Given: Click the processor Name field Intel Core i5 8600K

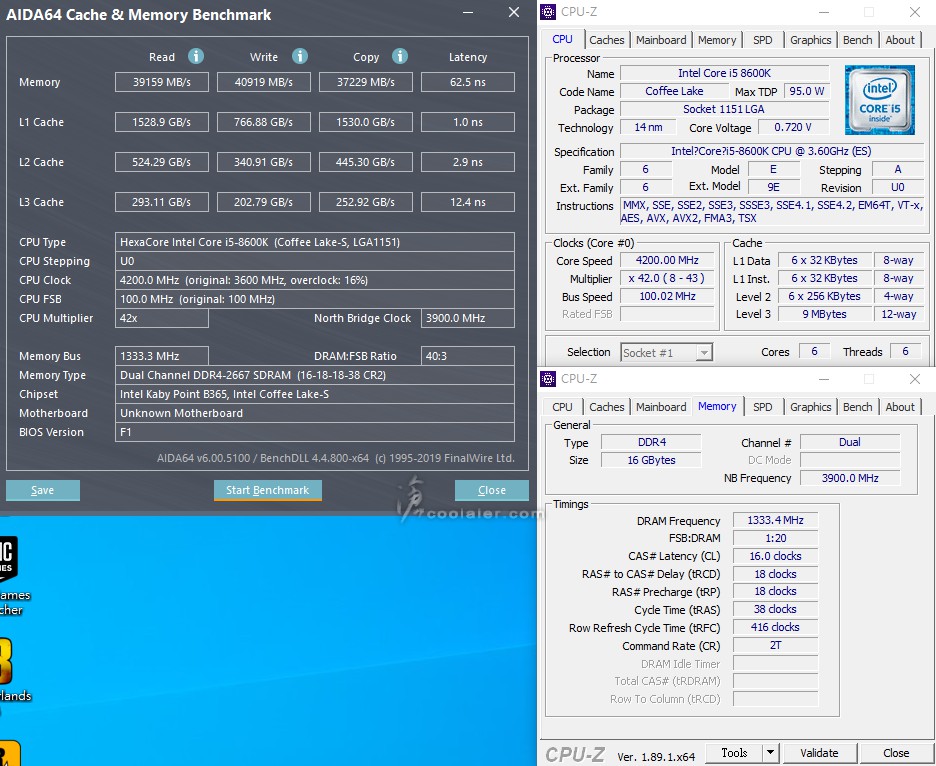Looking at the screenshot, I should pyautogui.click(x=725, y=73).
